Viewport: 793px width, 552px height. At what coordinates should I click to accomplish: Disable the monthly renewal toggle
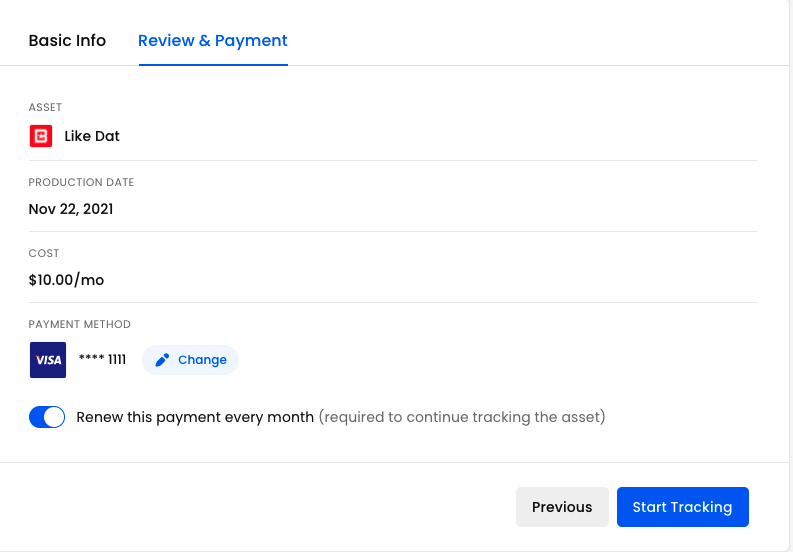click(47, 417)
